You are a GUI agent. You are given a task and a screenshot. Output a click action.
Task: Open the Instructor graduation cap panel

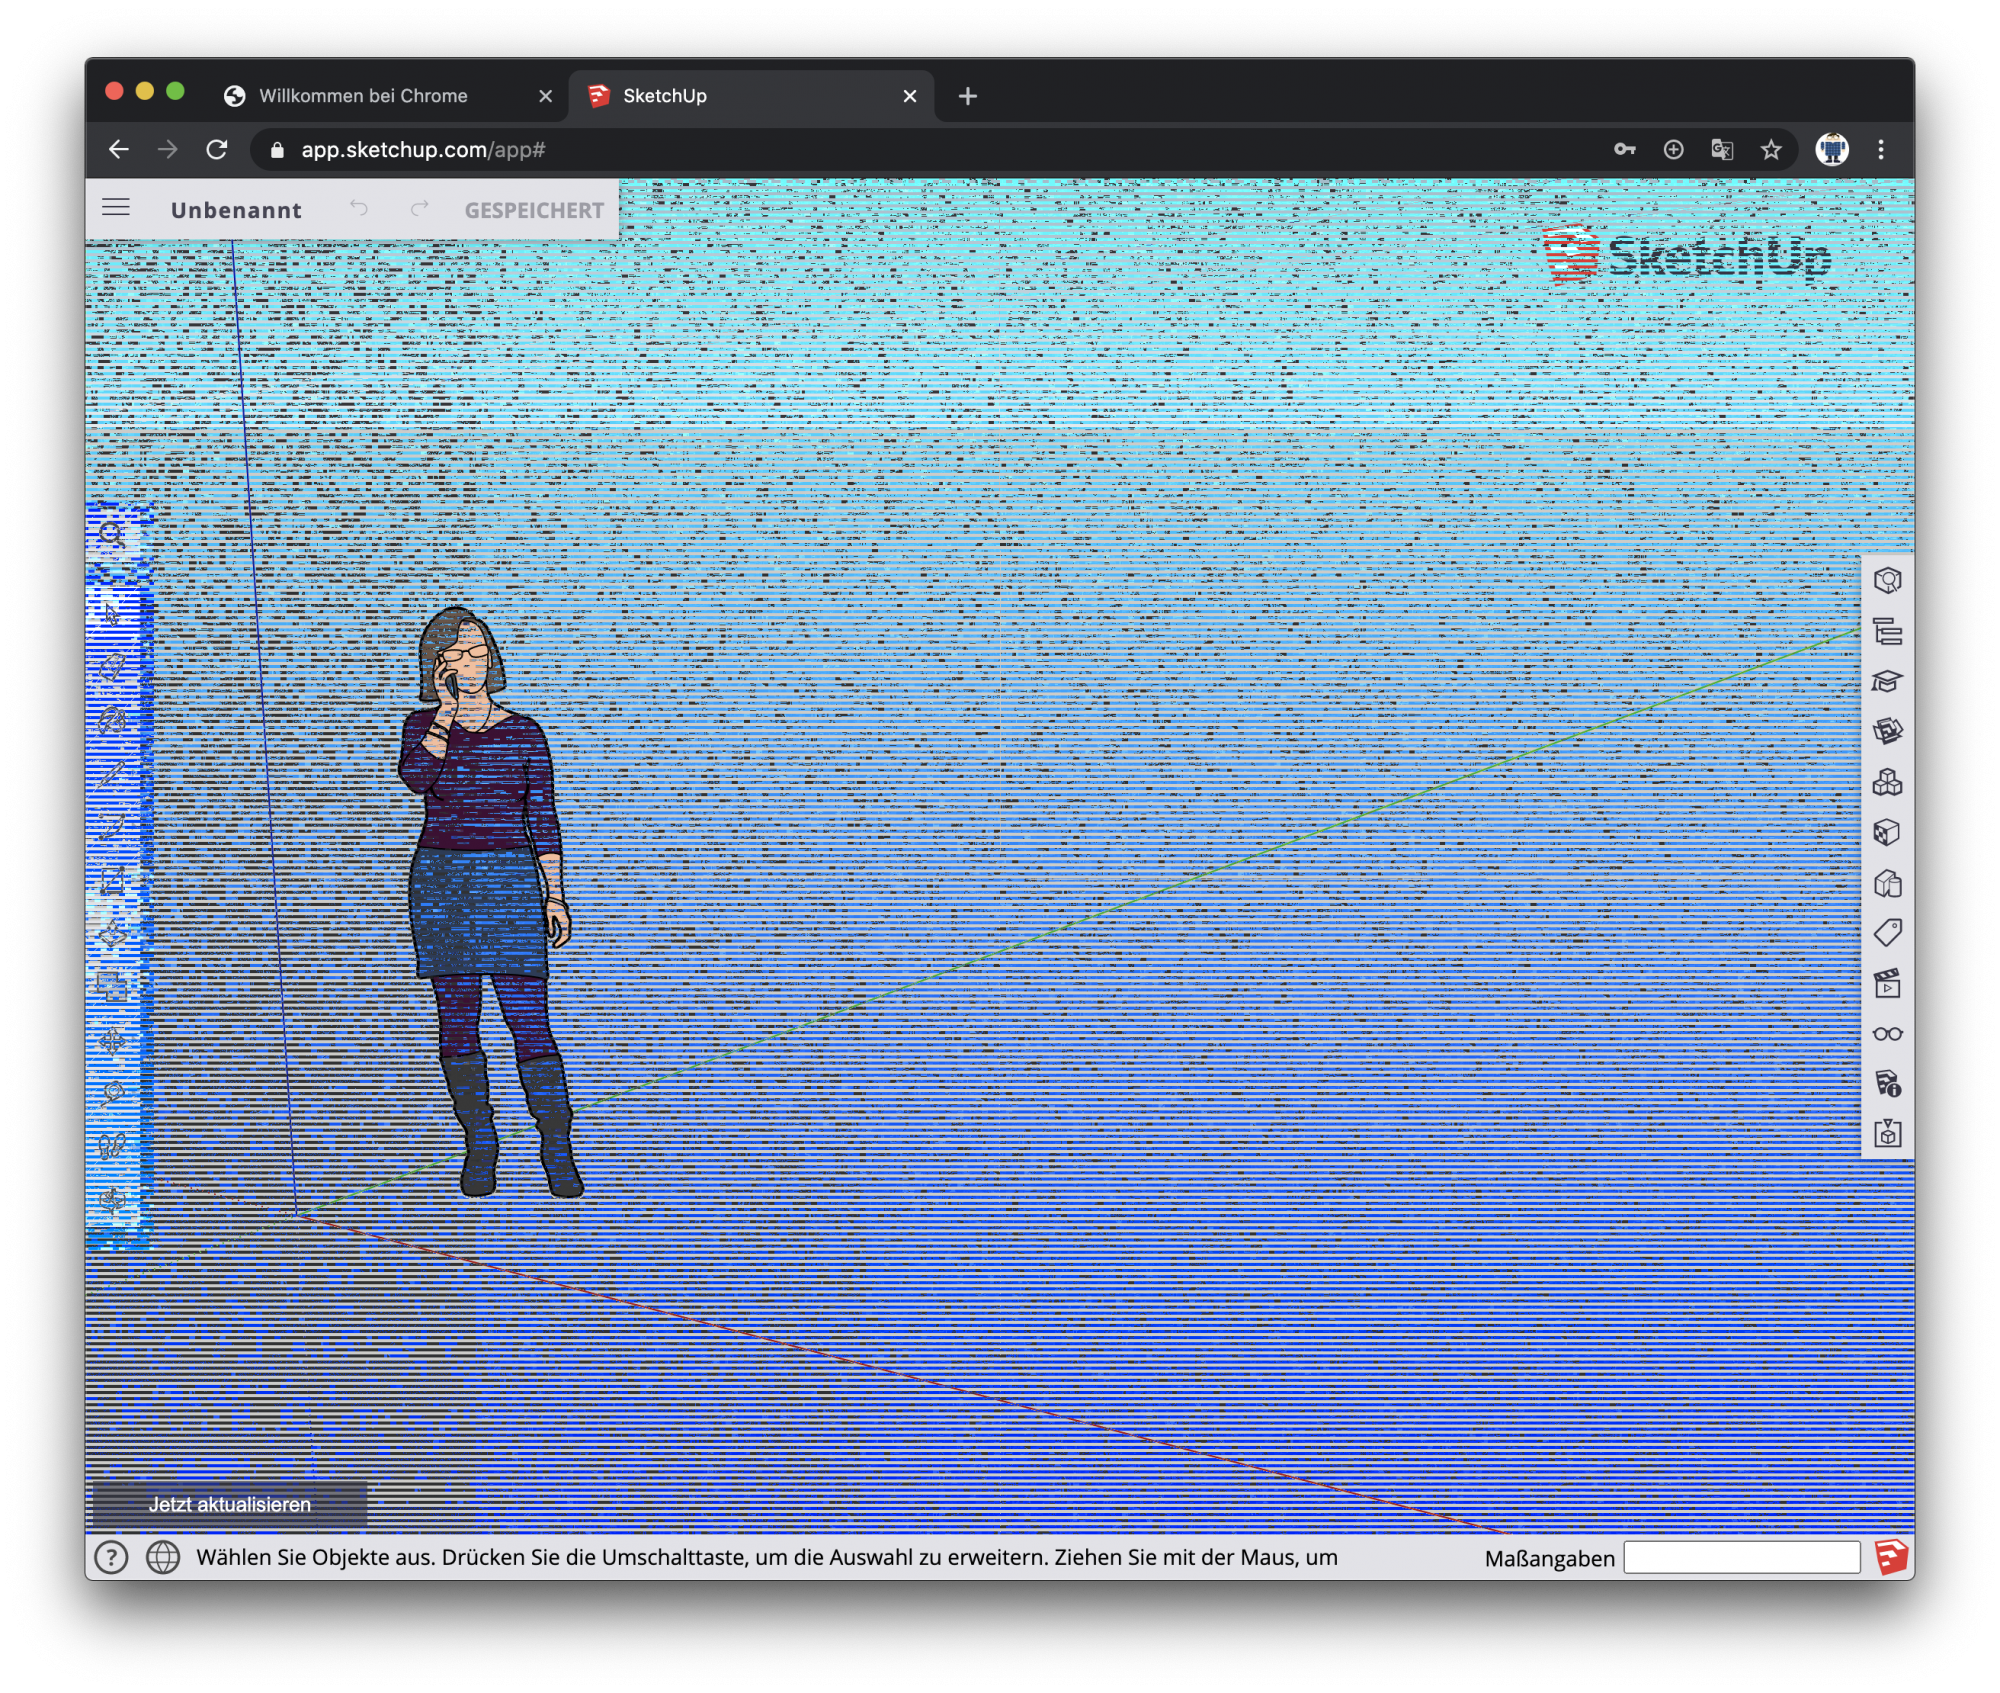click(1887, 682)
